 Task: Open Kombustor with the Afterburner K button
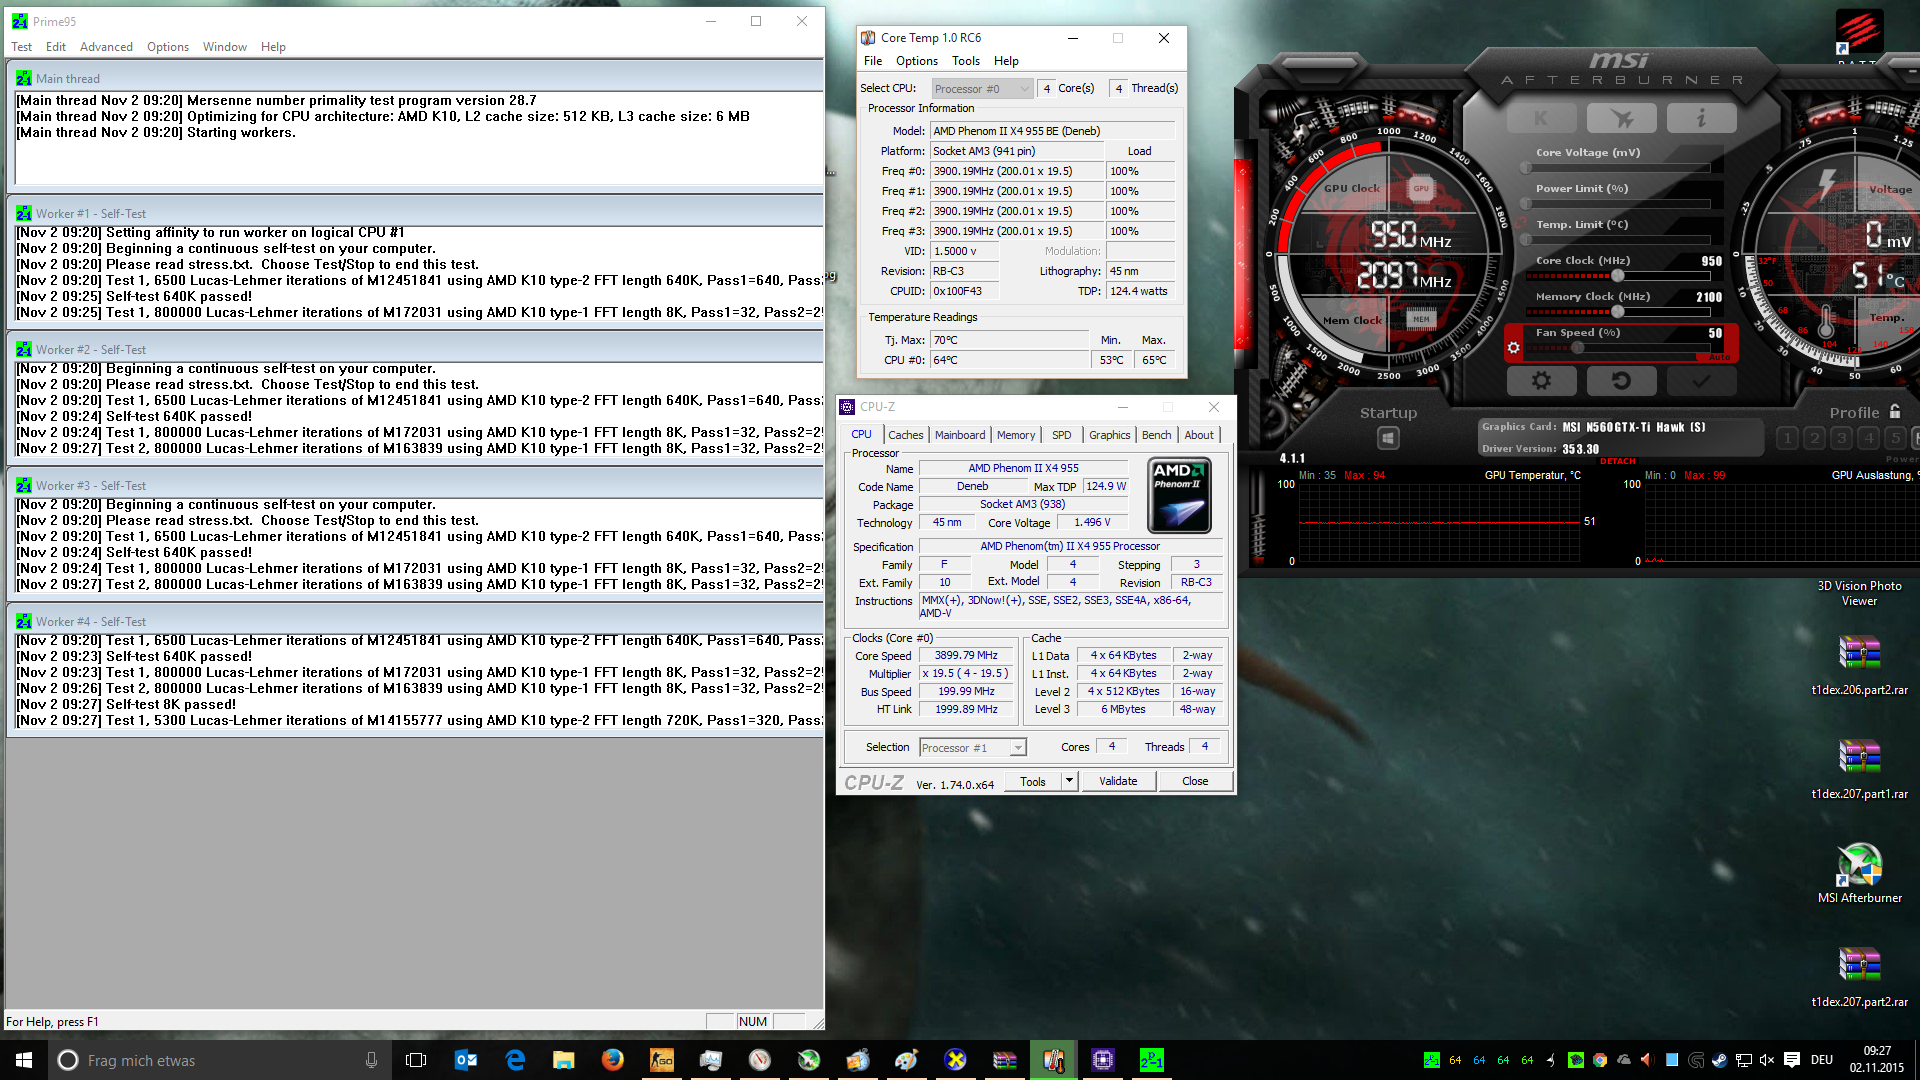pos(1541,118)
